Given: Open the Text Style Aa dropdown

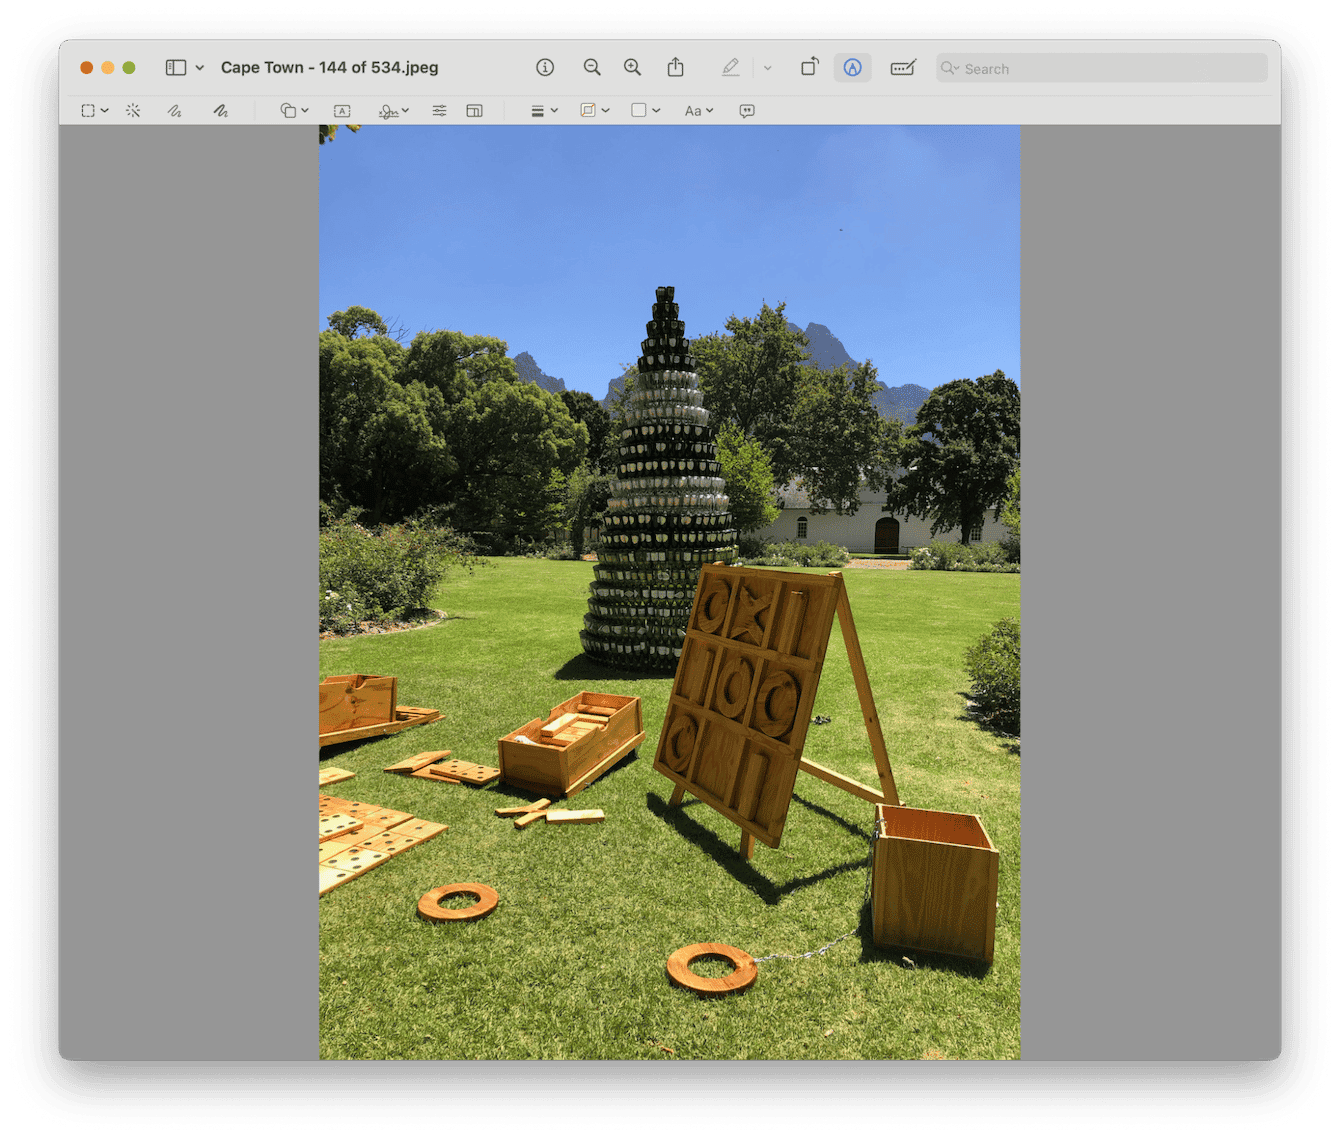Looking at the screenshot, I should 698,111.
